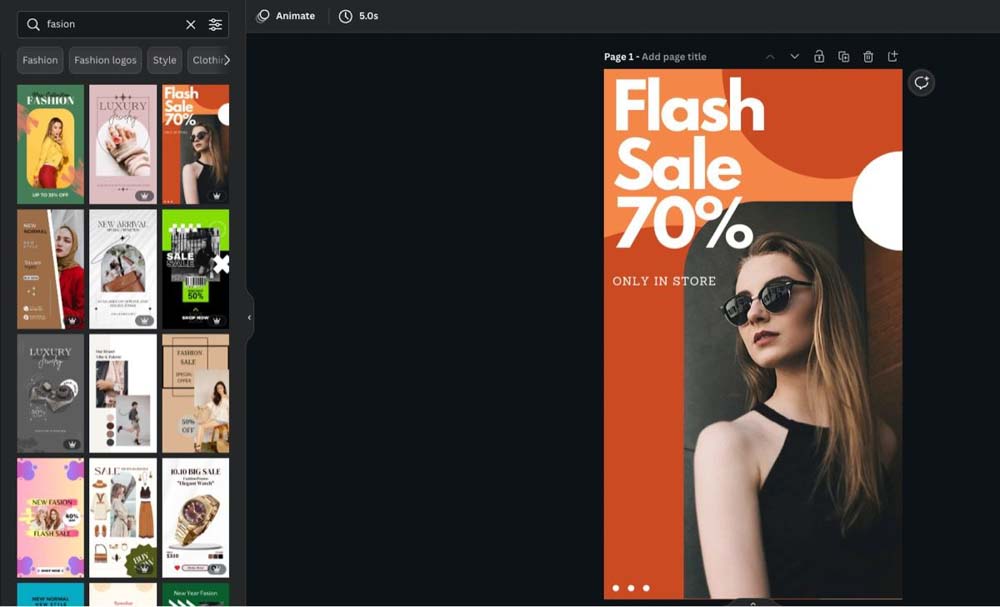
Task: Choose the pink New Fashion Flash Sale template
Action: (50, 518)
